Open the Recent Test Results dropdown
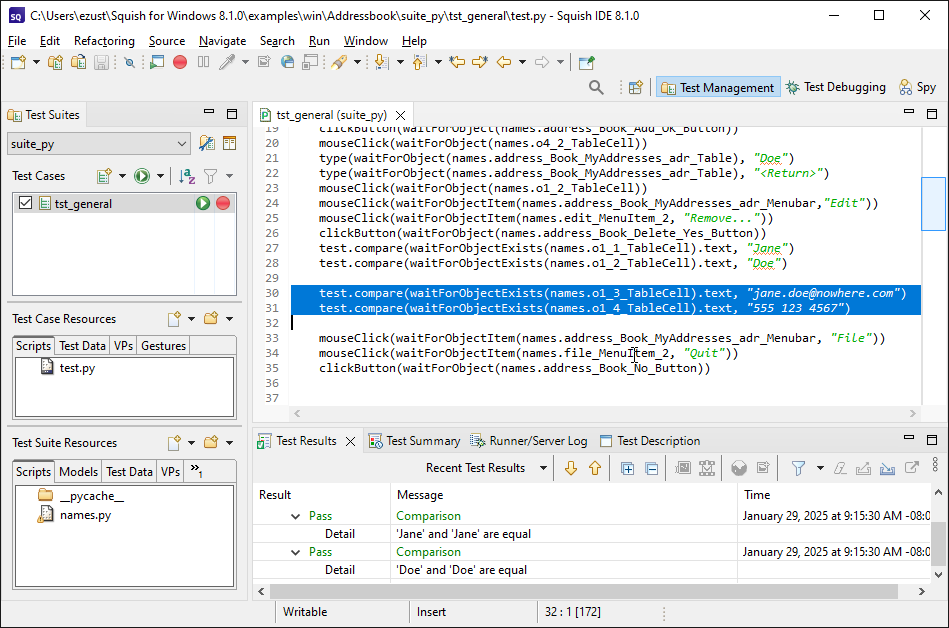The height and width of the screenshot is (628, 949). point(544,468)
